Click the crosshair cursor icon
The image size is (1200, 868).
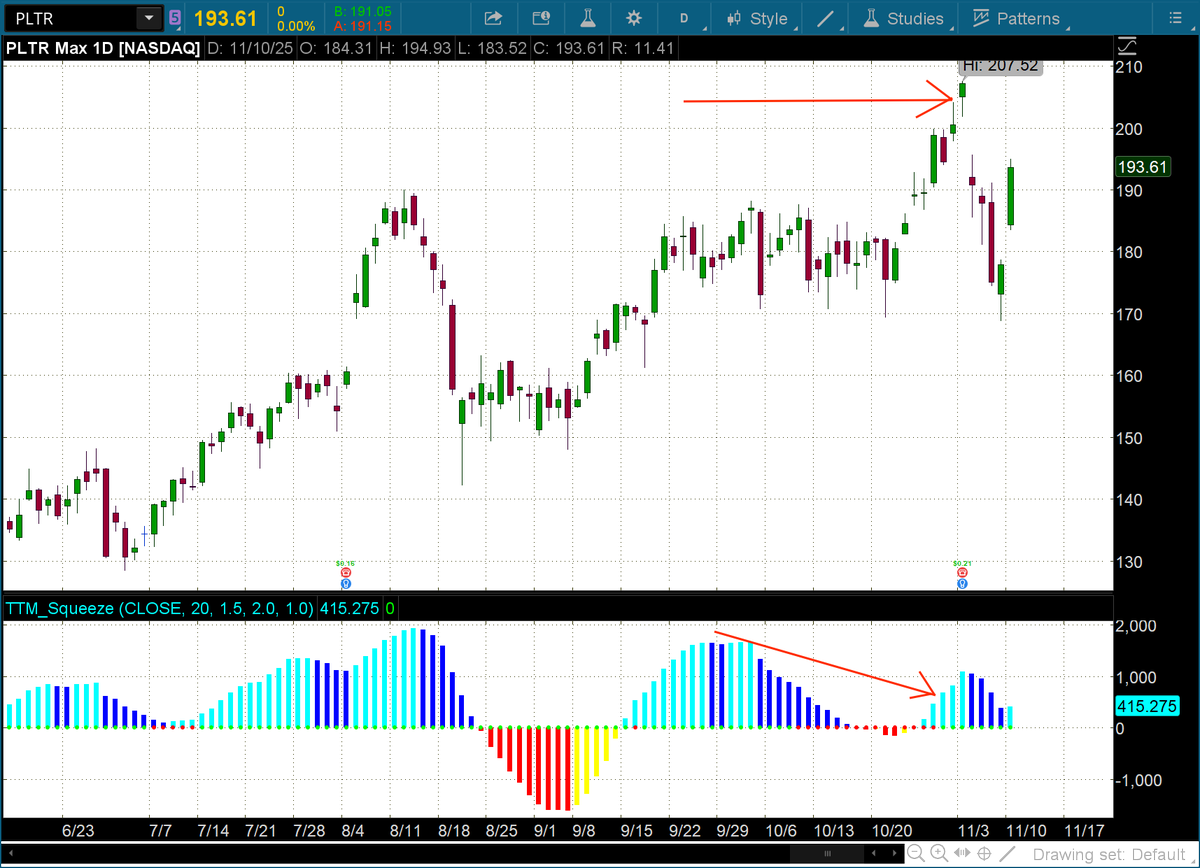point(984,853)
